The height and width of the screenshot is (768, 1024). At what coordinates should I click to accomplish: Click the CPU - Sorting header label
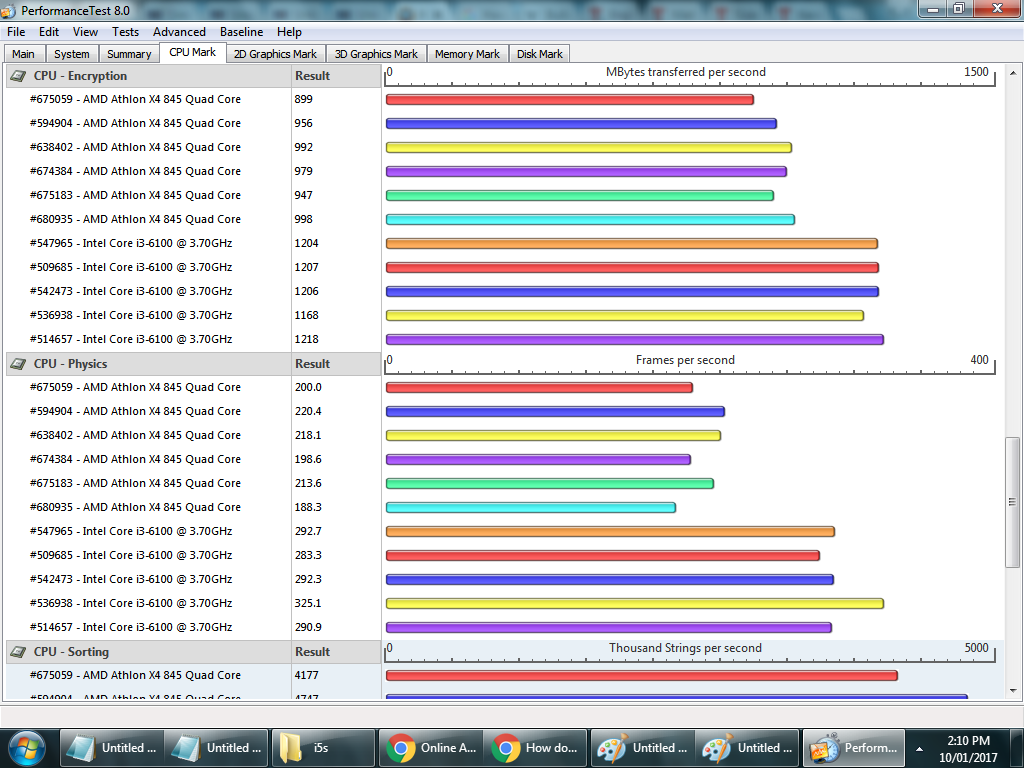tap(71, 652)
